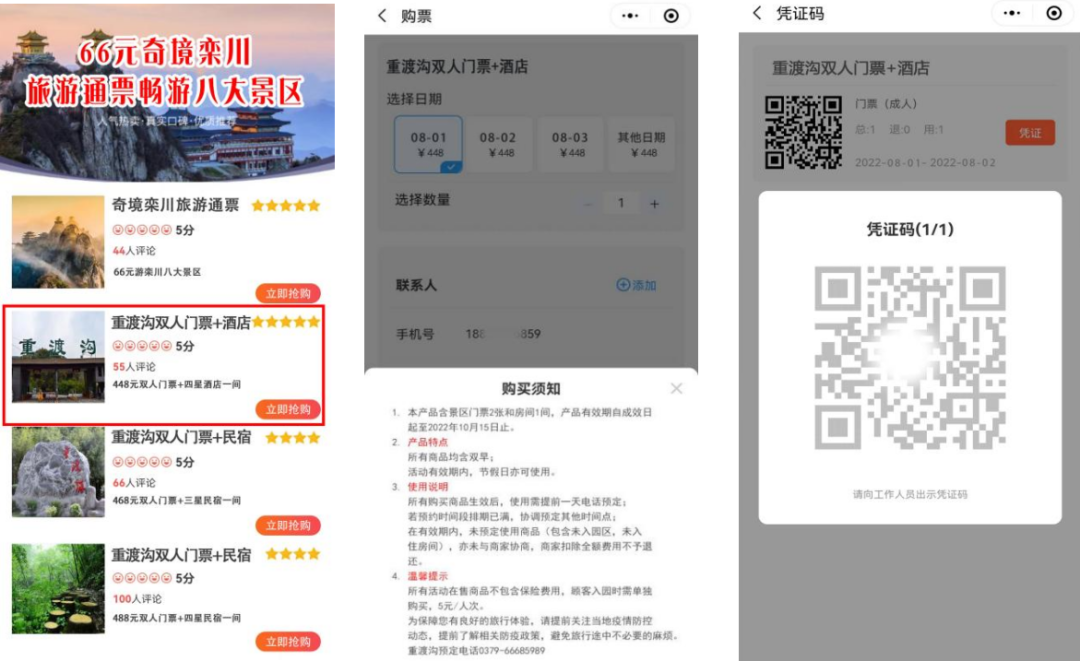Click 添加 plus icon for contact

click(x=624, y=285)
